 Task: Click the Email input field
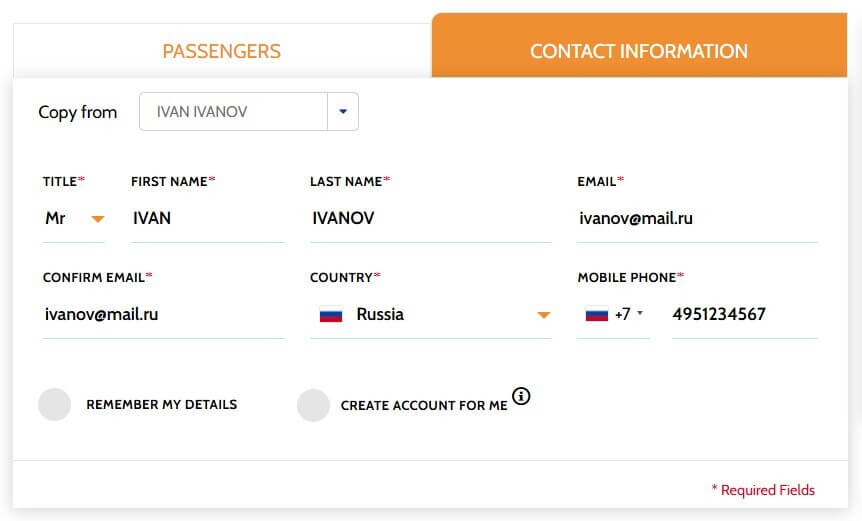(697, 219)
